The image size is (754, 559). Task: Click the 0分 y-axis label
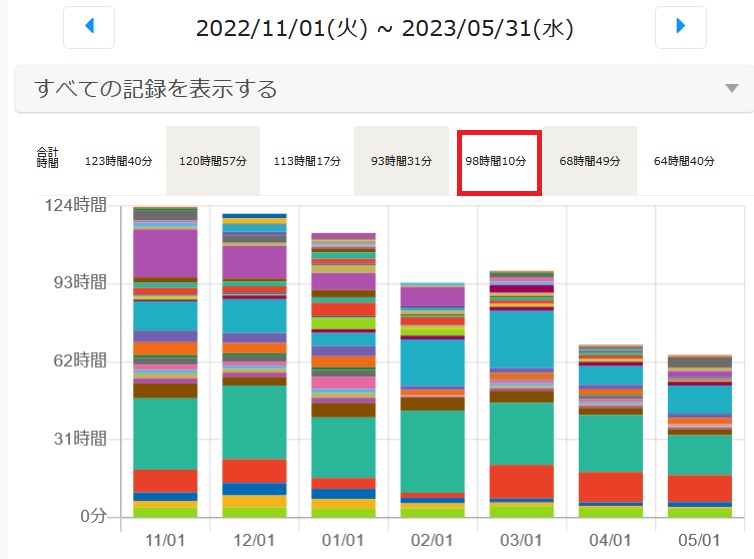(93, 516)
